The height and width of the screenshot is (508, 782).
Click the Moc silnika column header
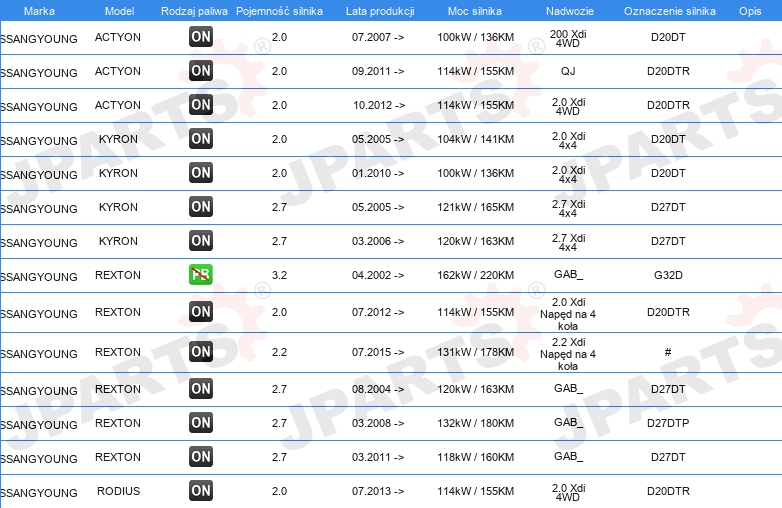[x=475, y=11]
